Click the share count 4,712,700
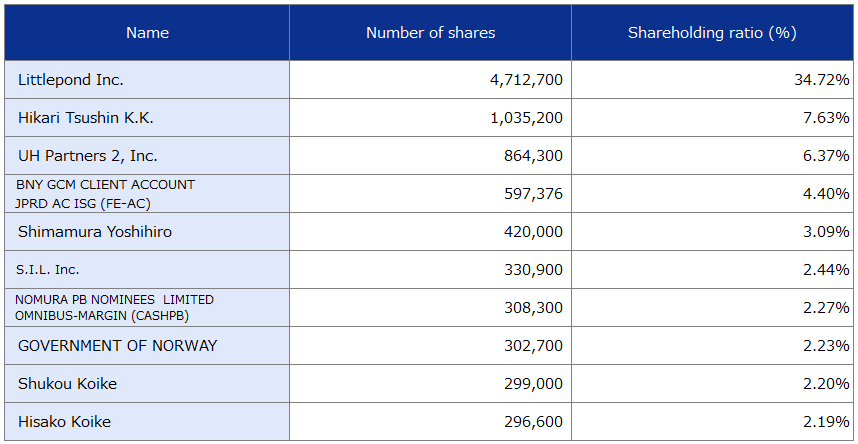The image size is (858, 444). pos(526,80)
